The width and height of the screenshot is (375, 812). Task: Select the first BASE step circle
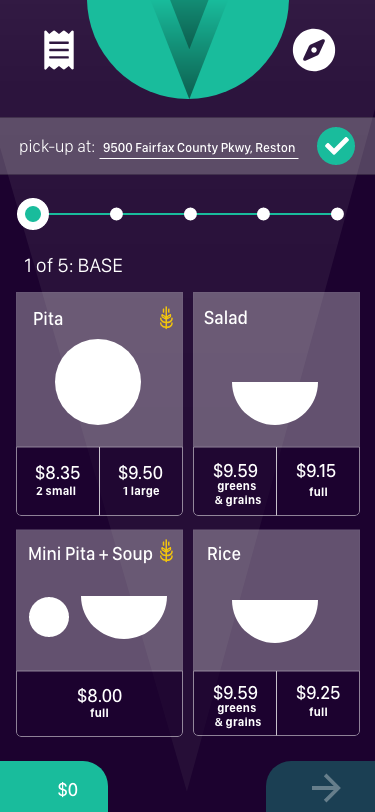click(33, 214)
